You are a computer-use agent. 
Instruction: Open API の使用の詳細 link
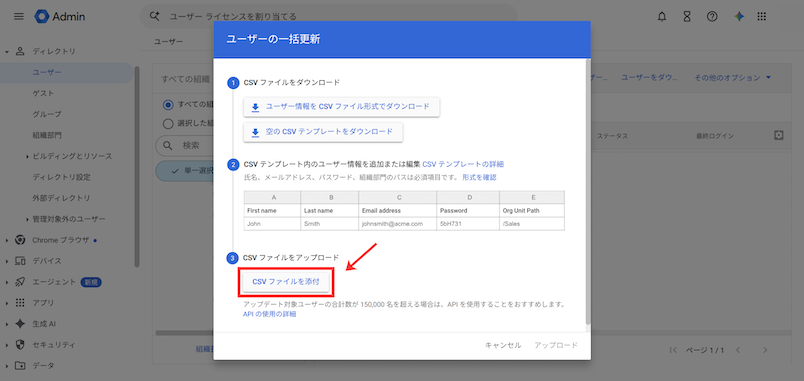(x=269, y=314)
